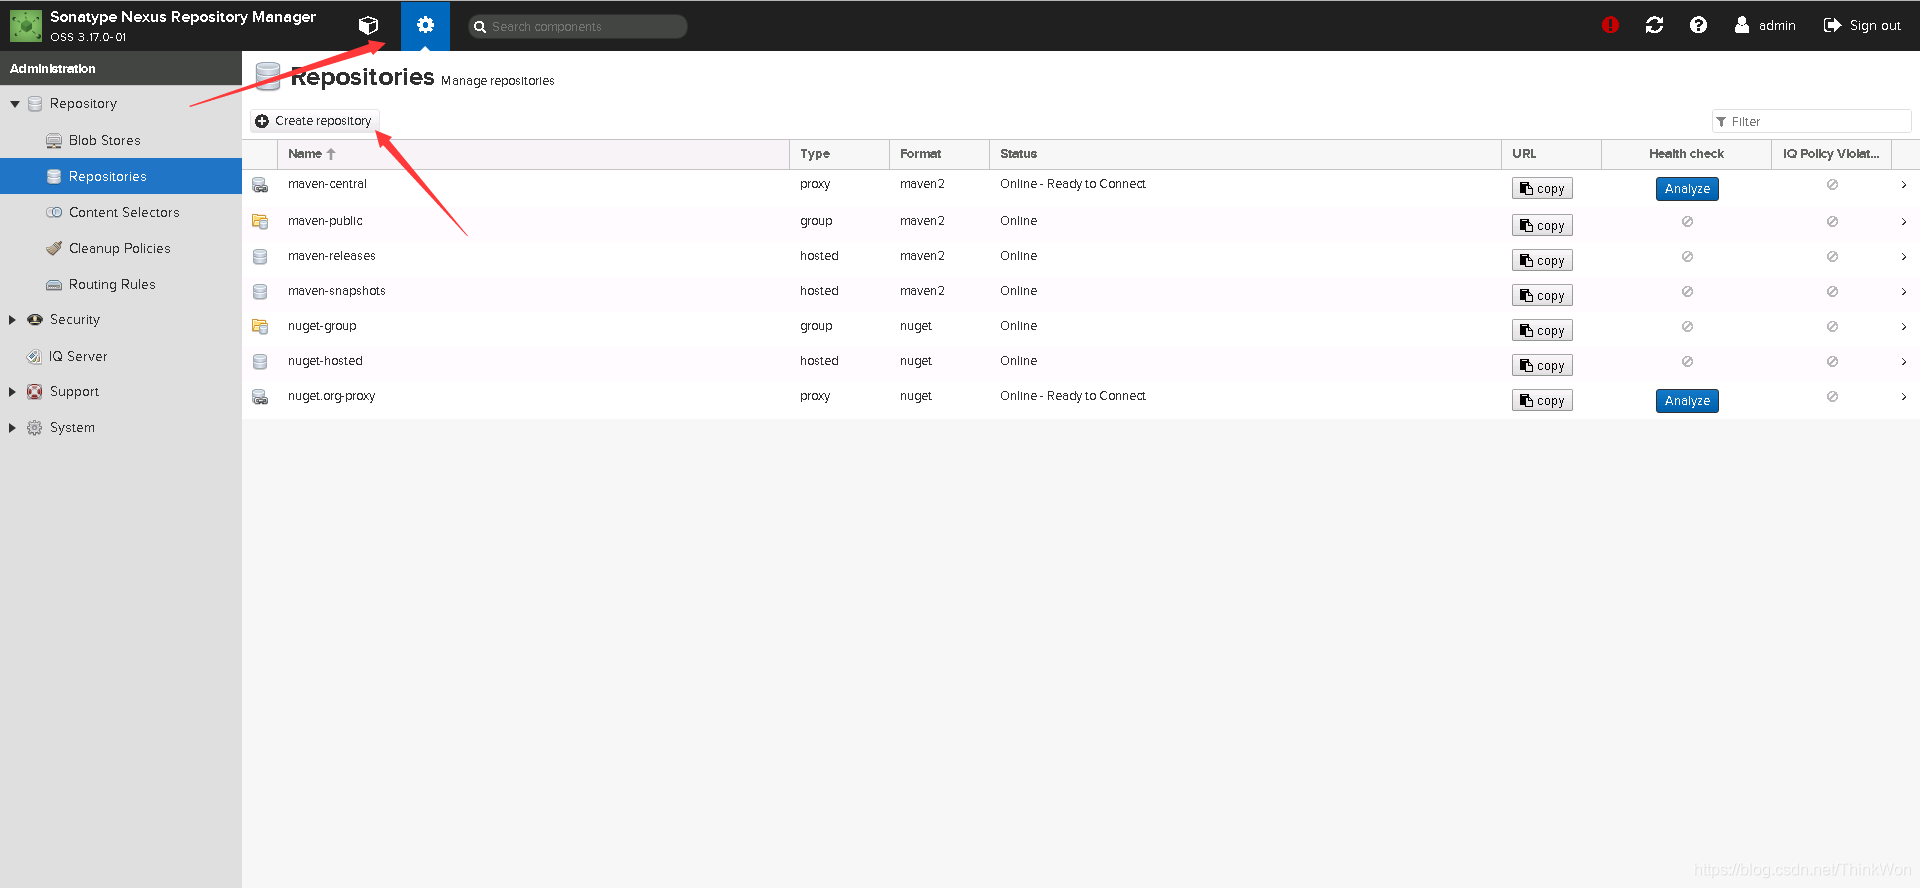This screenshot has height=888, width=1920.
Task: Click IQ policy icon for maven-central
Action: (1832, 184)
